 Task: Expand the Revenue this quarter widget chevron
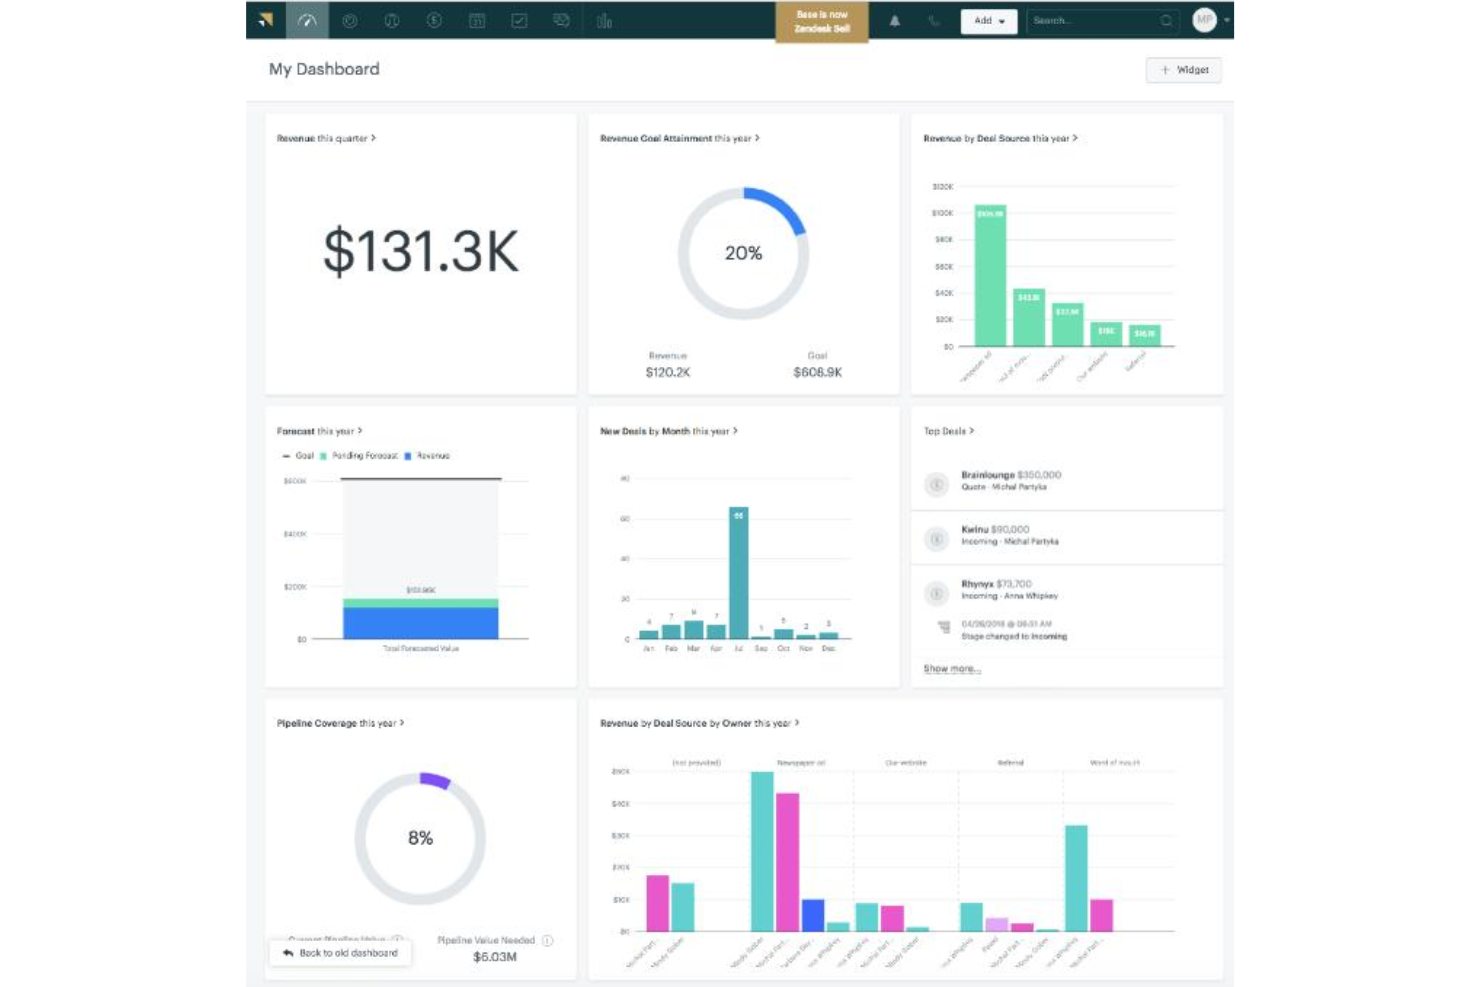click(375, 139)
